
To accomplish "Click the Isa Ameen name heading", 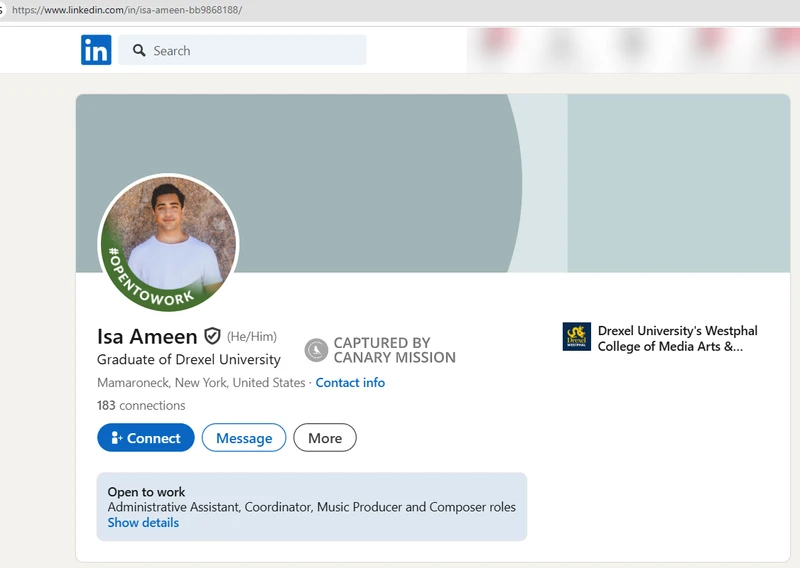I will [147, 337].
